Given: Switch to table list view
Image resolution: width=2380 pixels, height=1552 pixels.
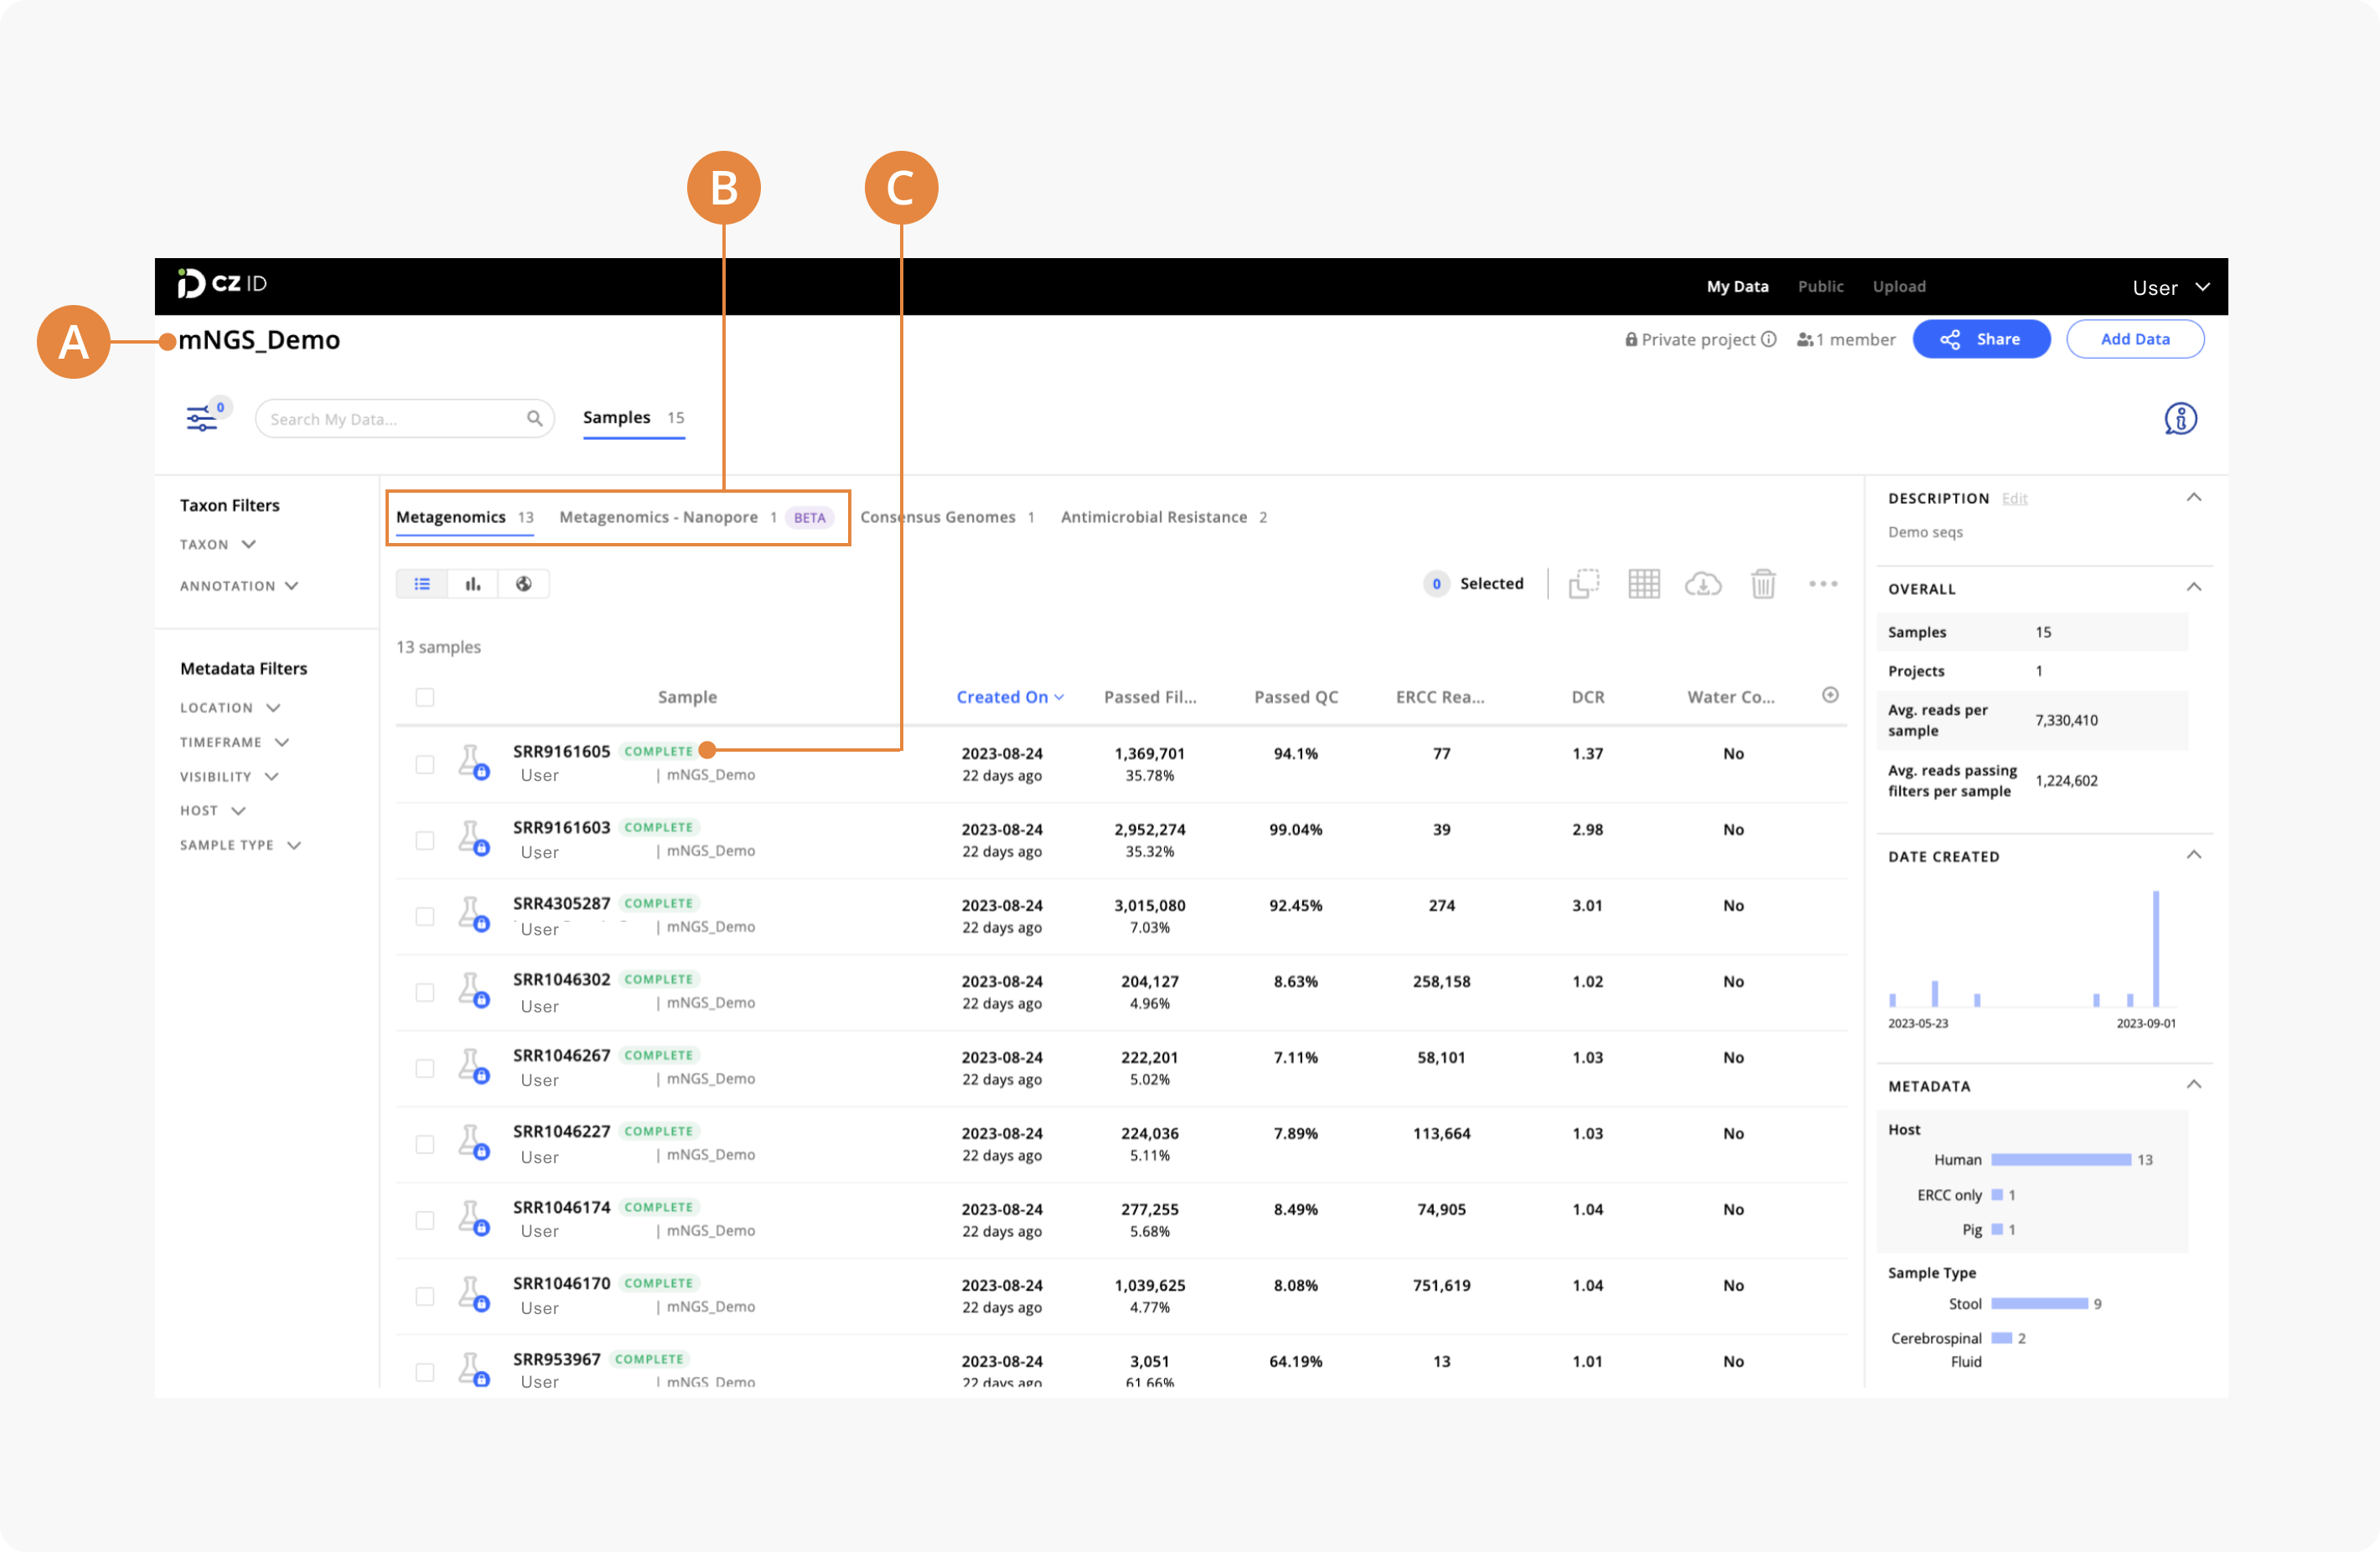Looking at the screenshot, I should coord(422,584).
